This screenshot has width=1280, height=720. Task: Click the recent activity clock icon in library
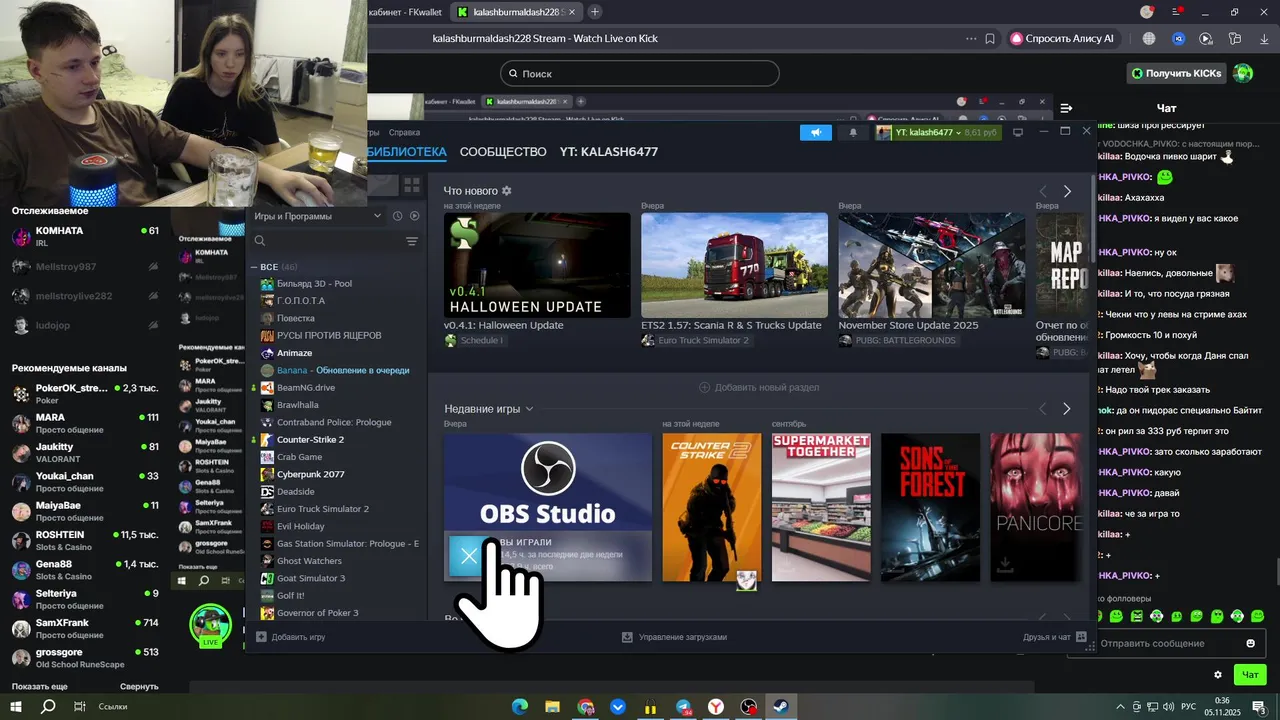(397, 216)
